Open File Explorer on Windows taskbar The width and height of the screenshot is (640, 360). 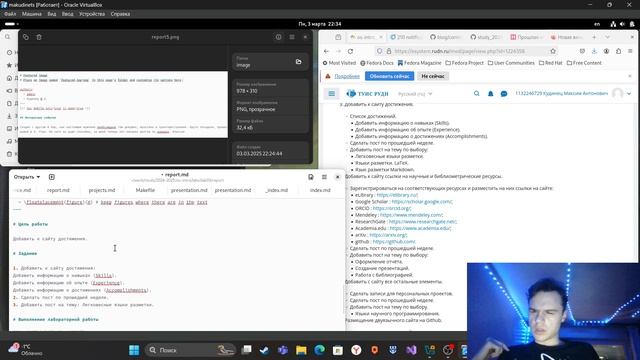pyautogui.click(x=301, y=350)
